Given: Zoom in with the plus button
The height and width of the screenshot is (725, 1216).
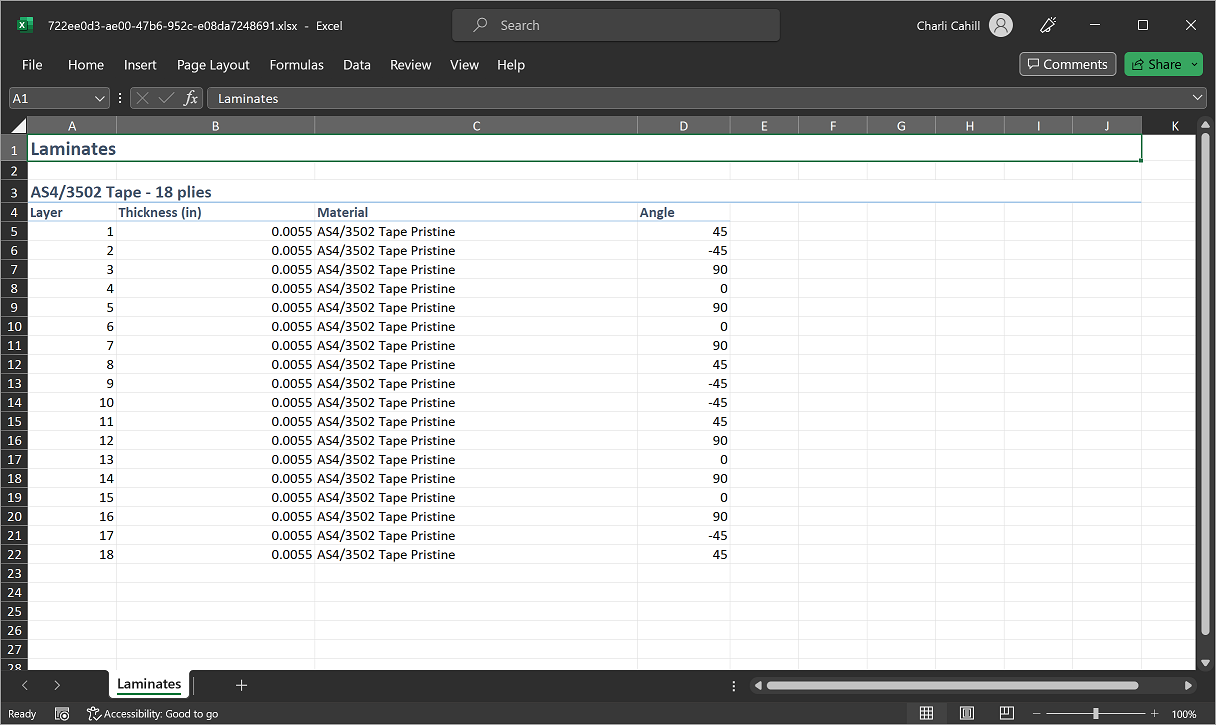Looking at the screenshot, I should 1154,714.
